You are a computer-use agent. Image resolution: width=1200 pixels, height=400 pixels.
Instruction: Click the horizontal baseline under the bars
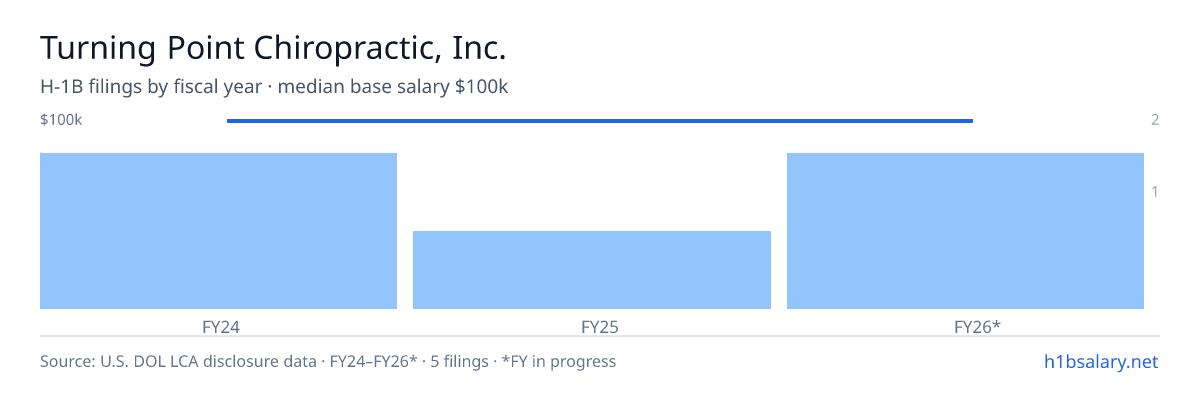click(x=600, y=336)
